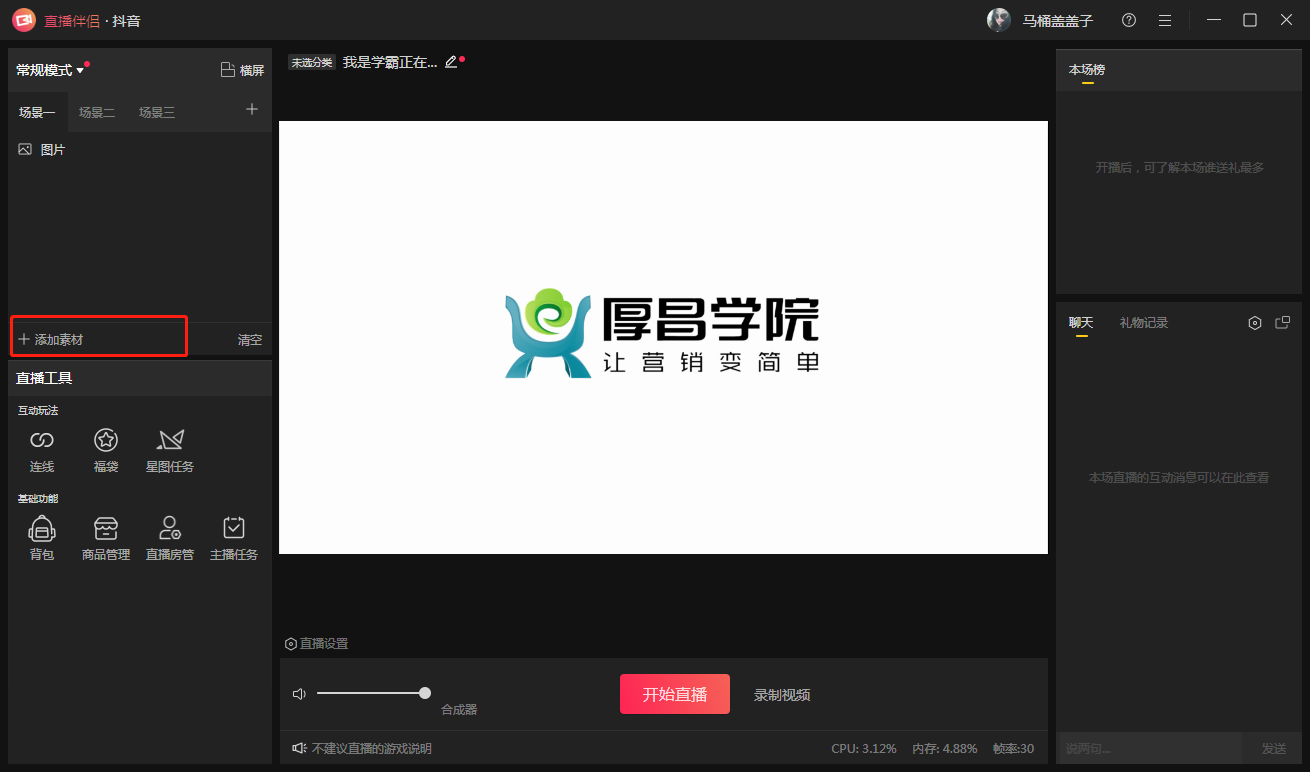Mute the mixer speaker icon

[299, 693]
